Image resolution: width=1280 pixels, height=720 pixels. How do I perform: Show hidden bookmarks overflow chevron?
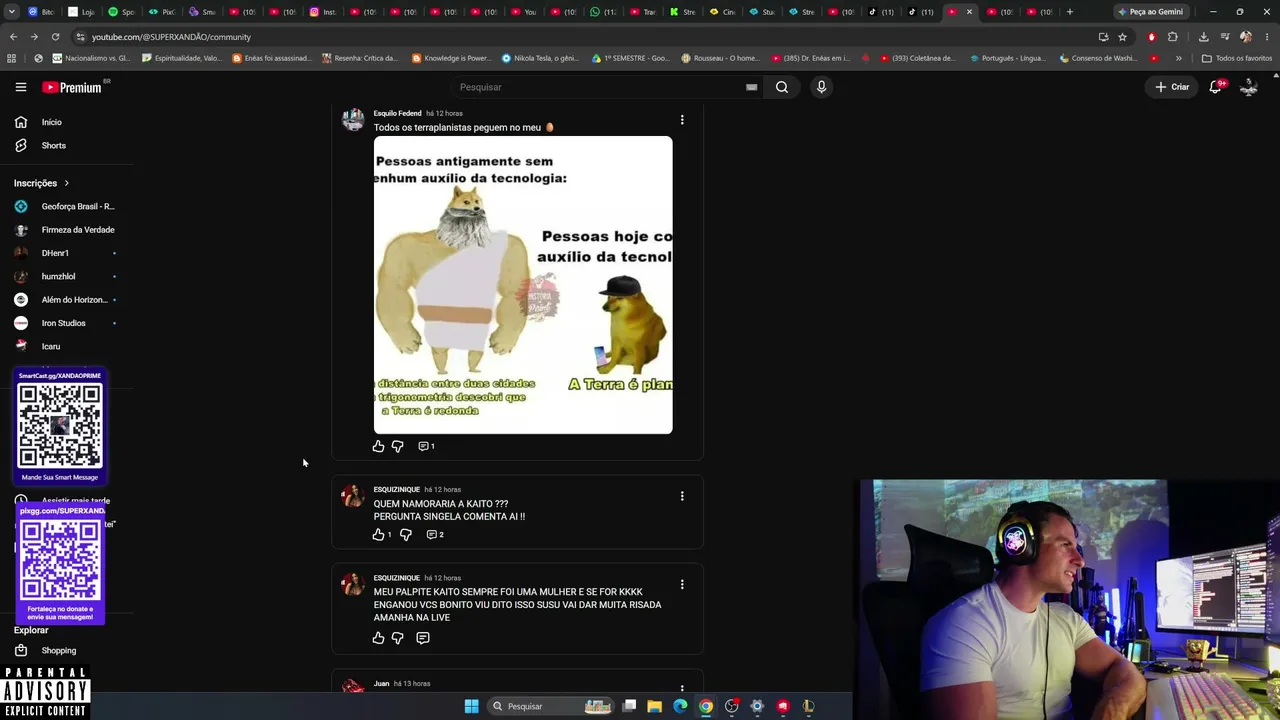pyautogui.click(x=1179, y=58)
